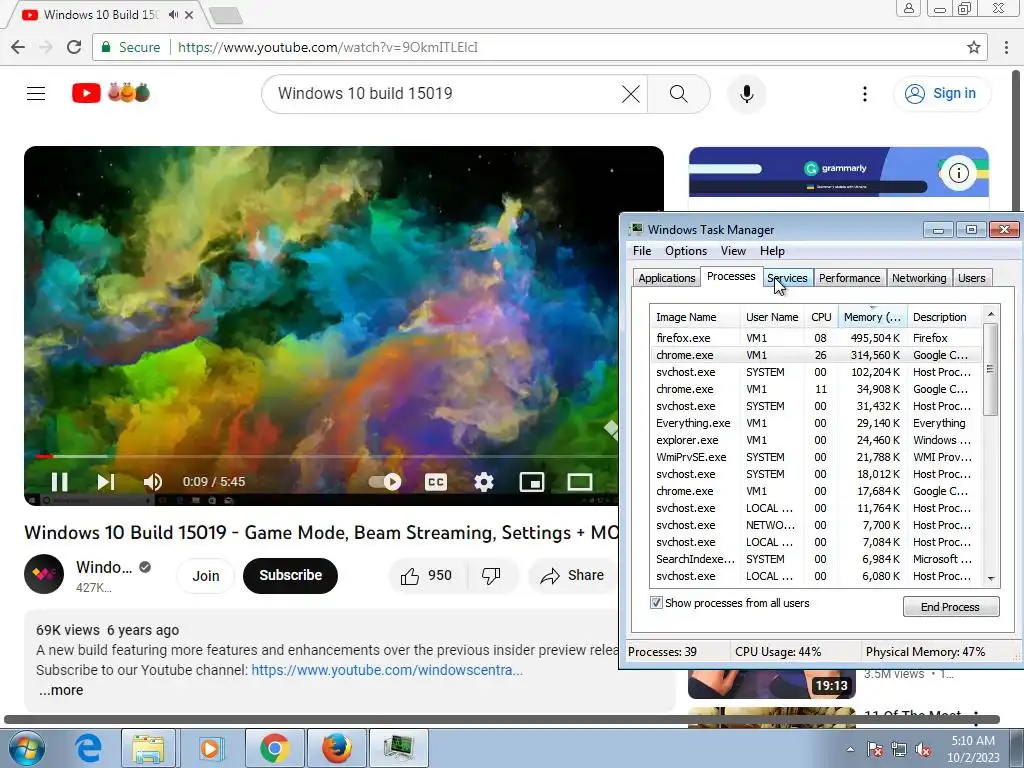Open the Chrome profile user icon
Image resolution: width=1024 pixels, height=768 pixels.
[x=908, y=8]
